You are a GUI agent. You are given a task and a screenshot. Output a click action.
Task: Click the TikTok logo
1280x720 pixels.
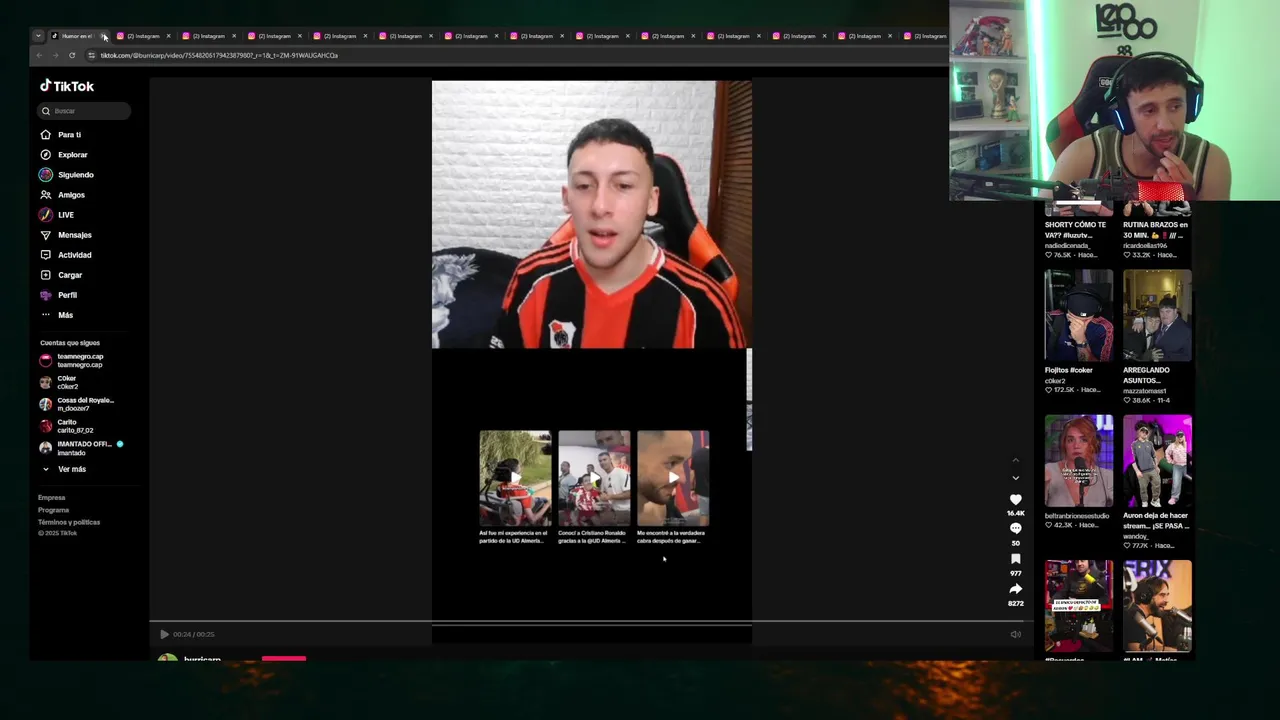66,86
